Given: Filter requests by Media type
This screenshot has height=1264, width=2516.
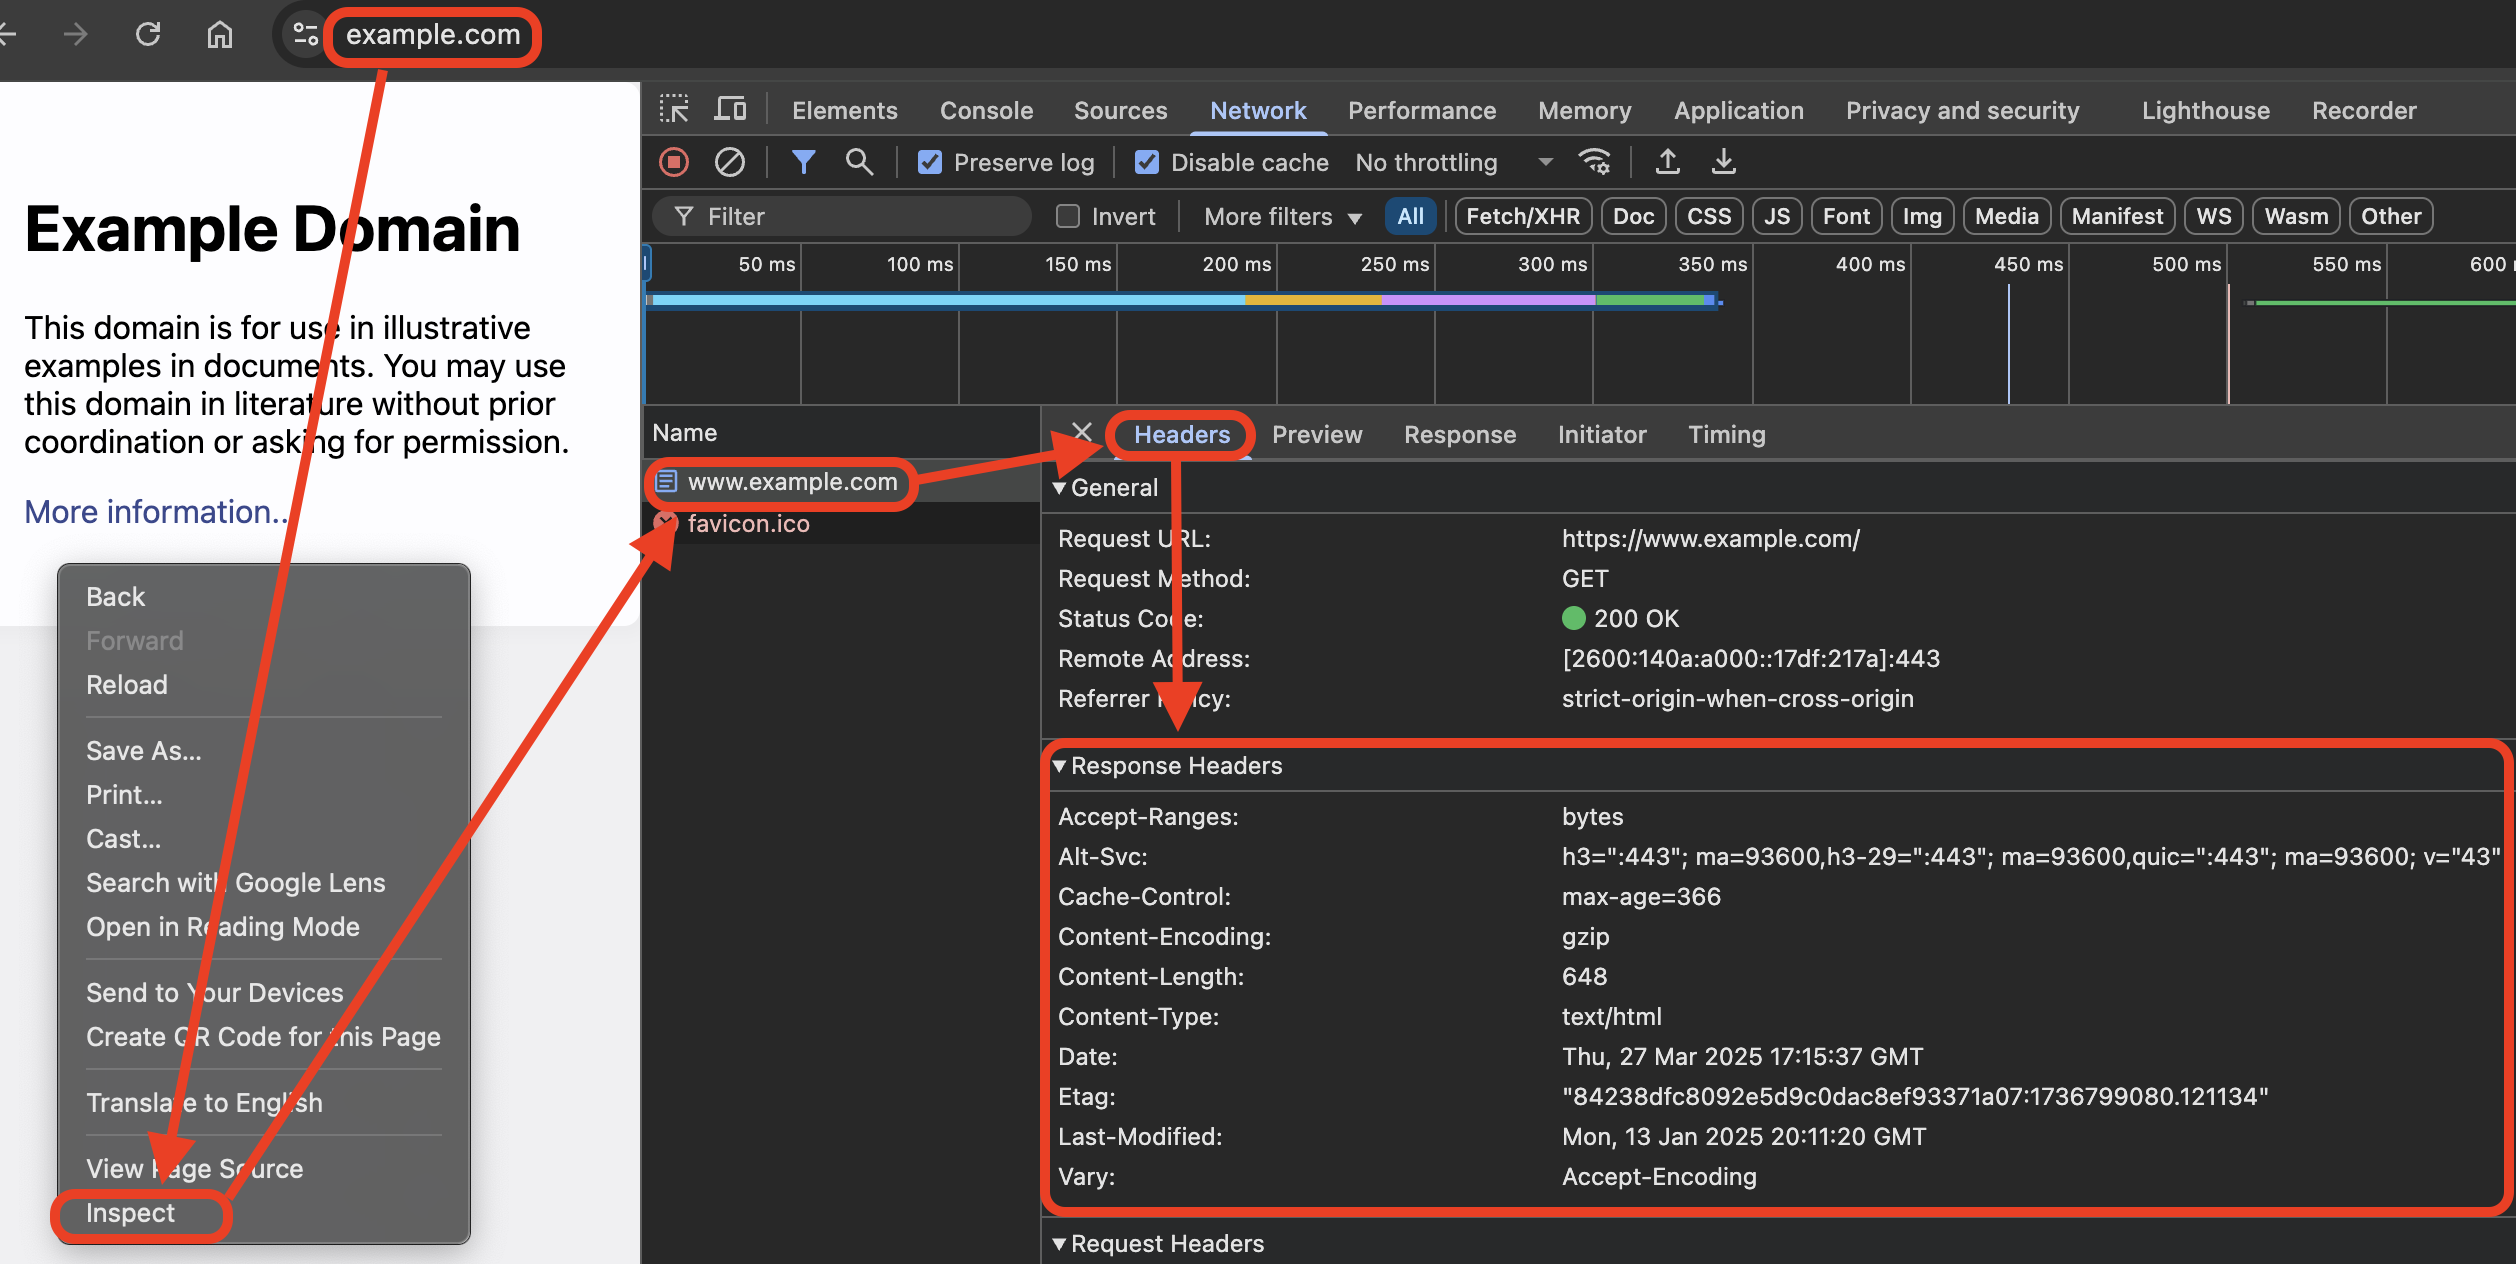Looking at the screenshot, I should coord(2007,216).
